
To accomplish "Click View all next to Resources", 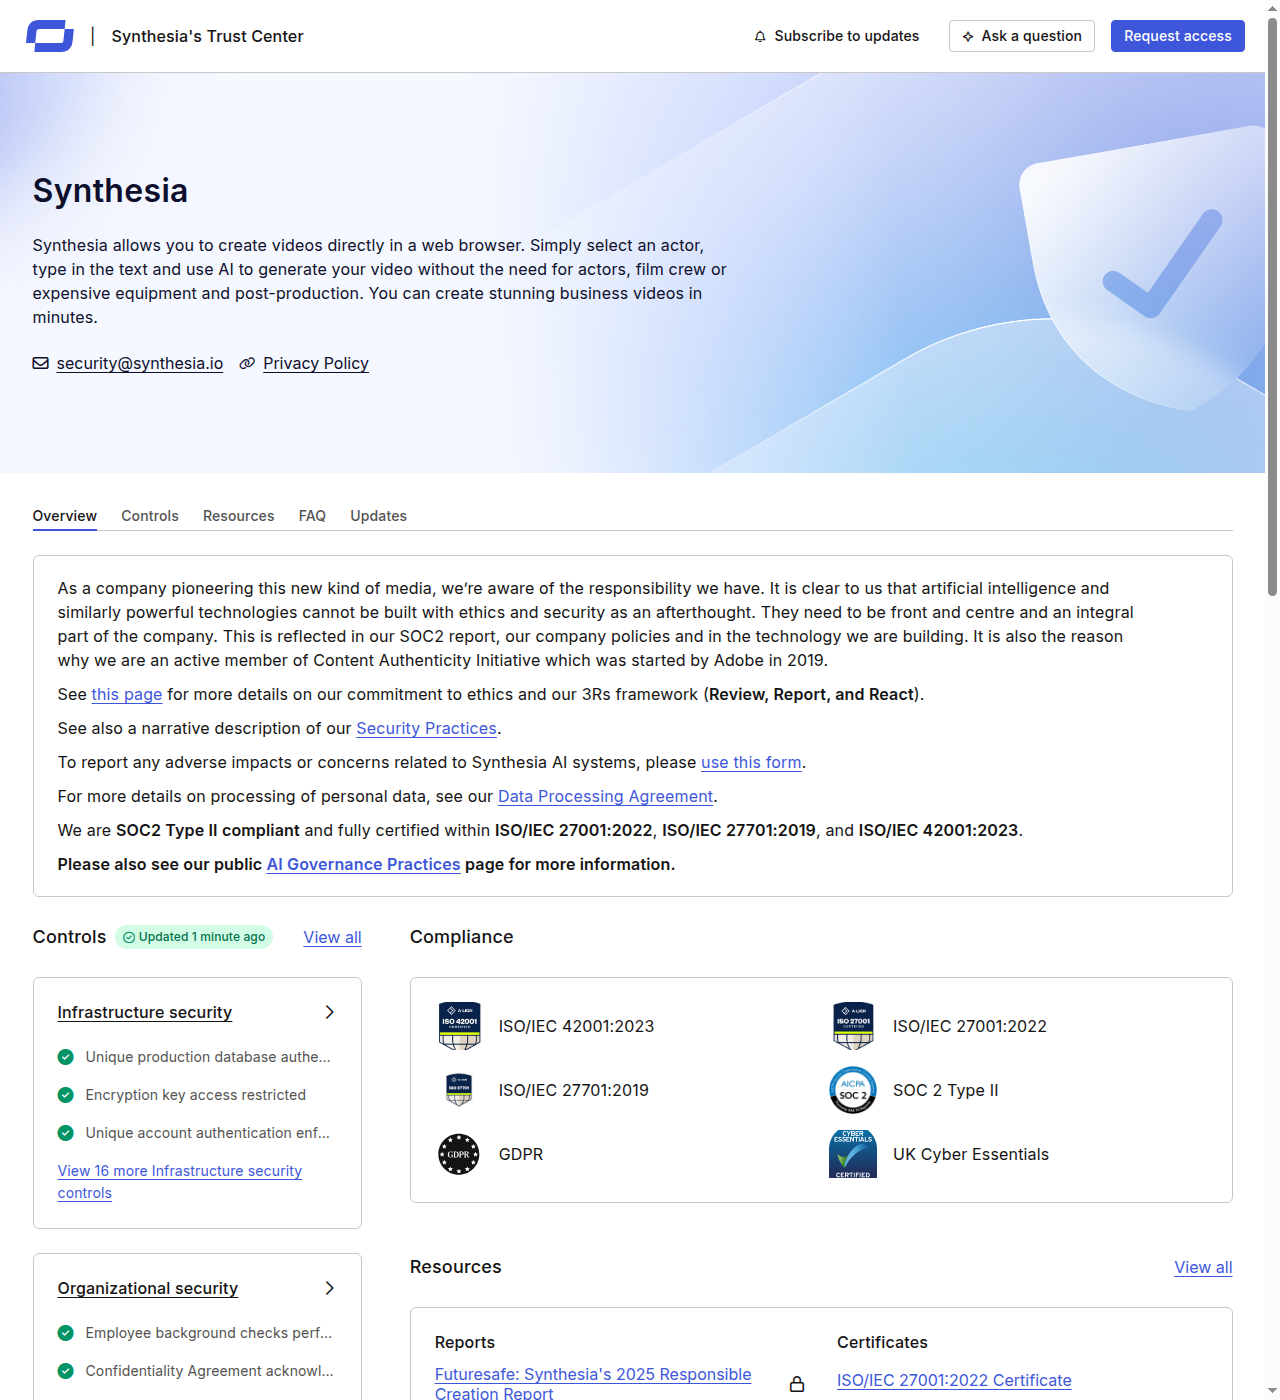I will pos(1203,1267).
